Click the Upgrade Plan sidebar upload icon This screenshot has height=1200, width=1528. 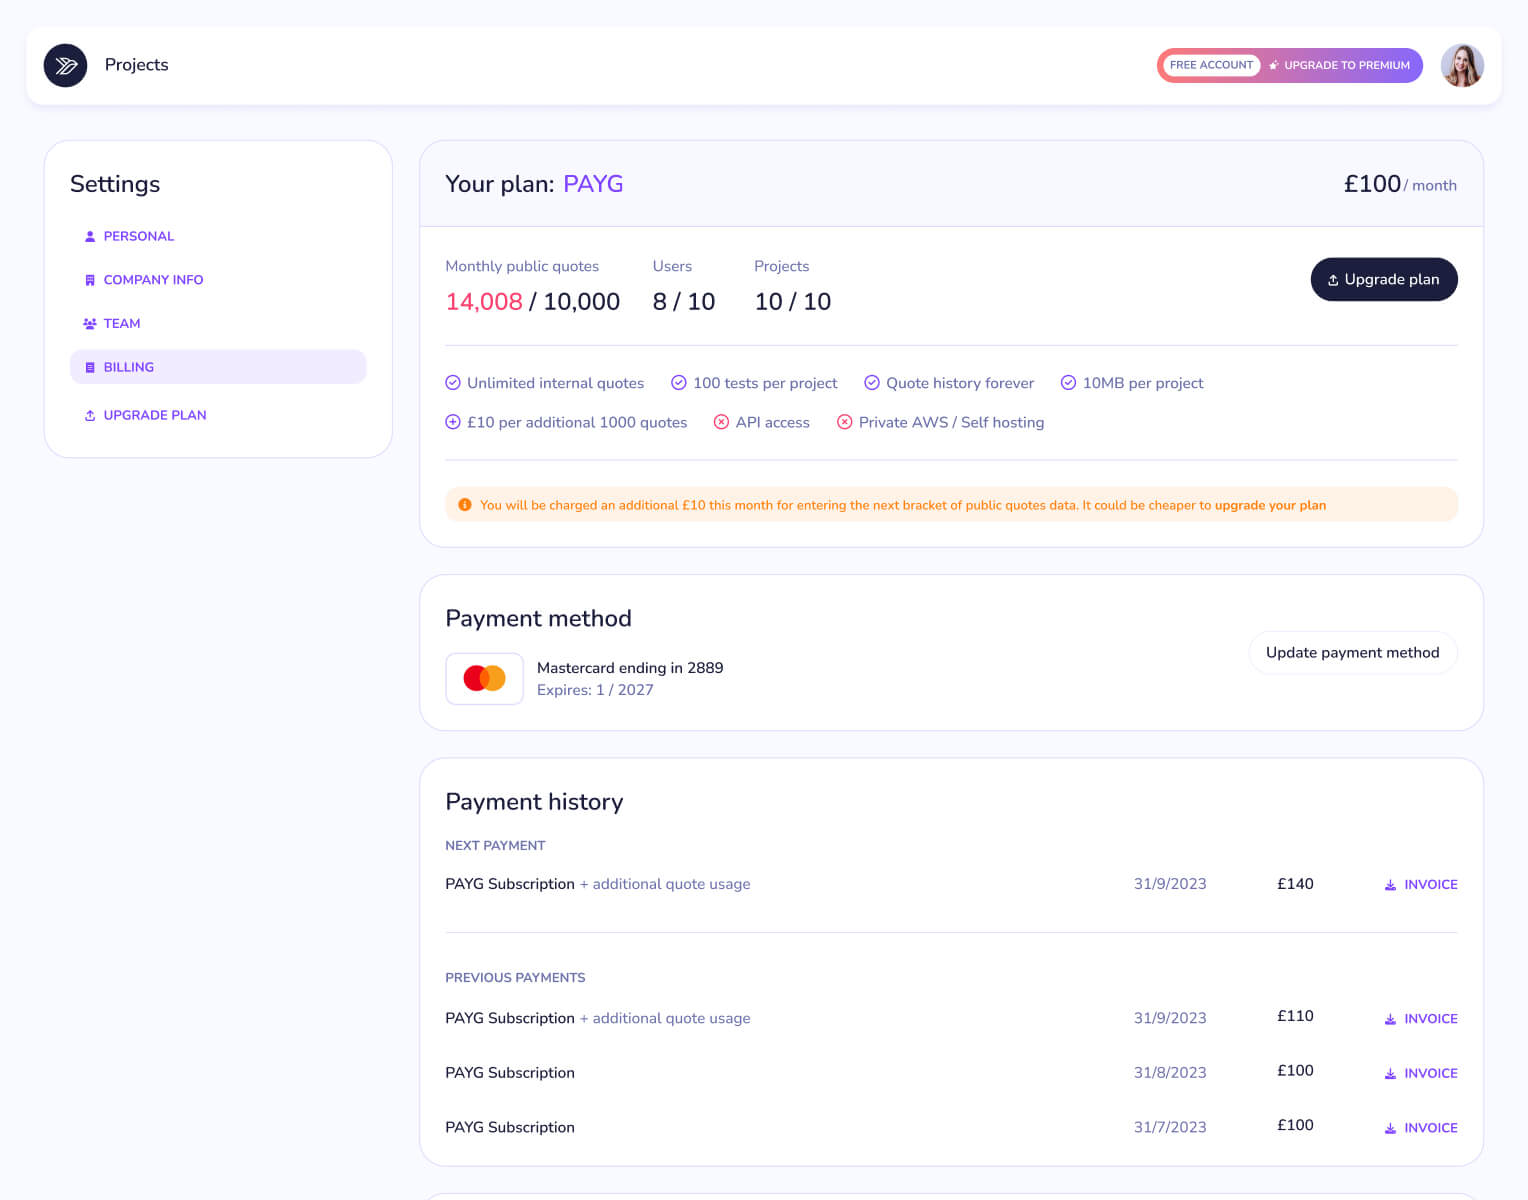(x=90, y=415)
